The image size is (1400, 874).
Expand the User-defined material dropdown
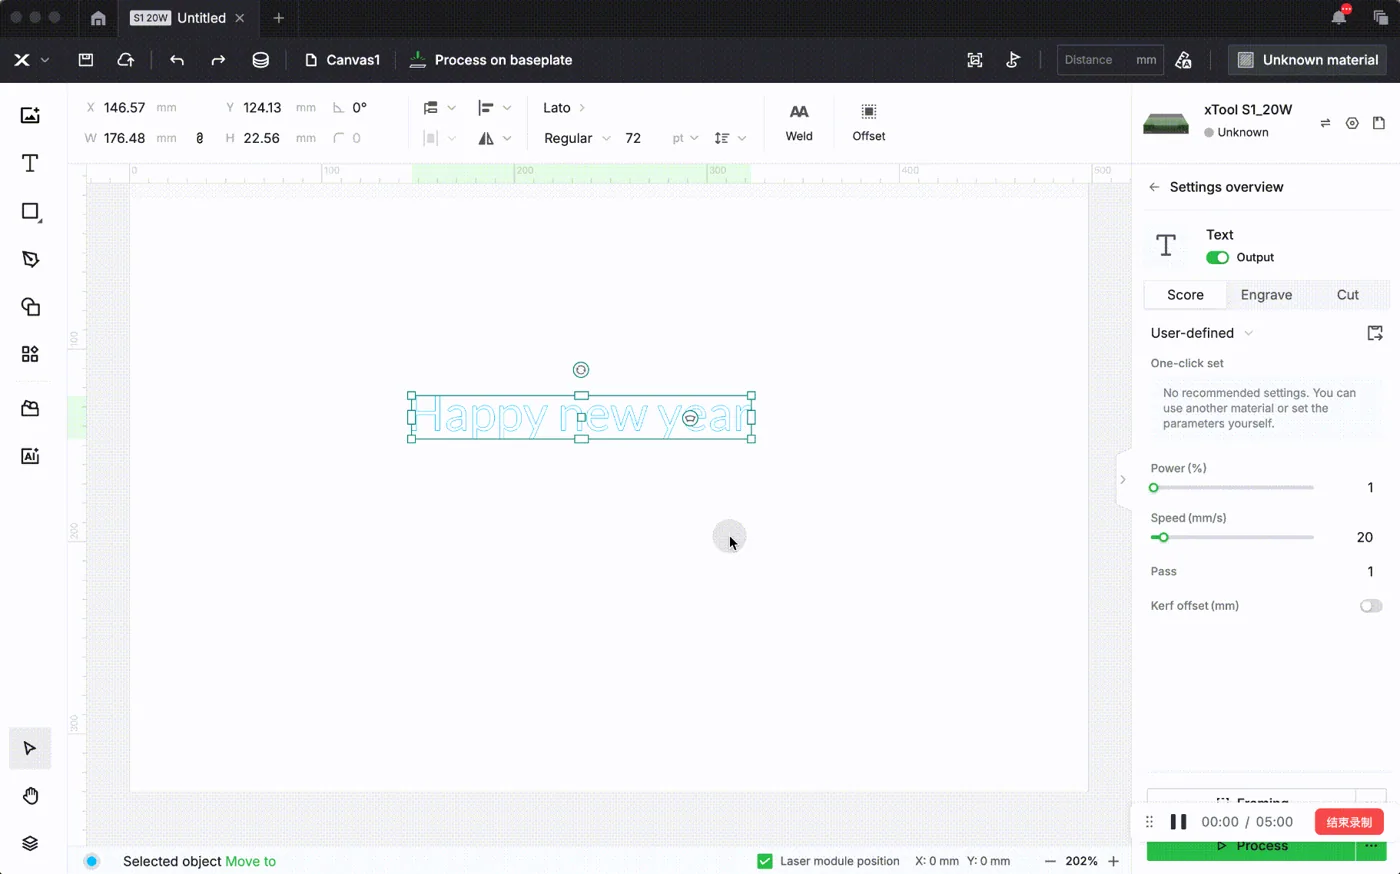[x=1201, y=333]
